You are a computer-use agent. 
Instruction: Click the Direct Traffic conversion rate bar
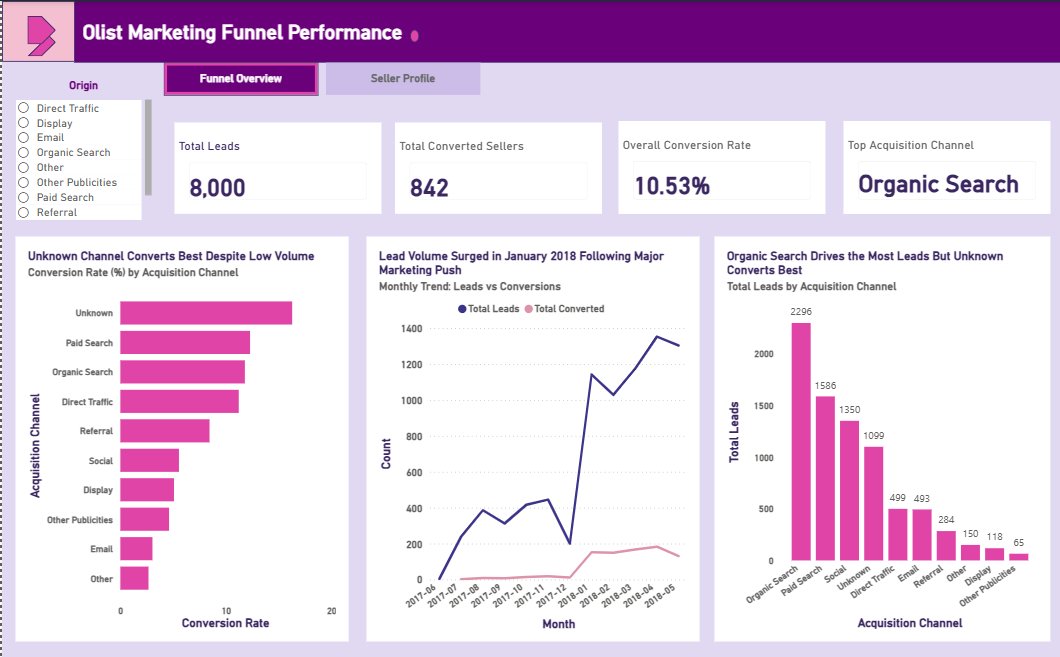pyautogui.click(x=179, y=402)
